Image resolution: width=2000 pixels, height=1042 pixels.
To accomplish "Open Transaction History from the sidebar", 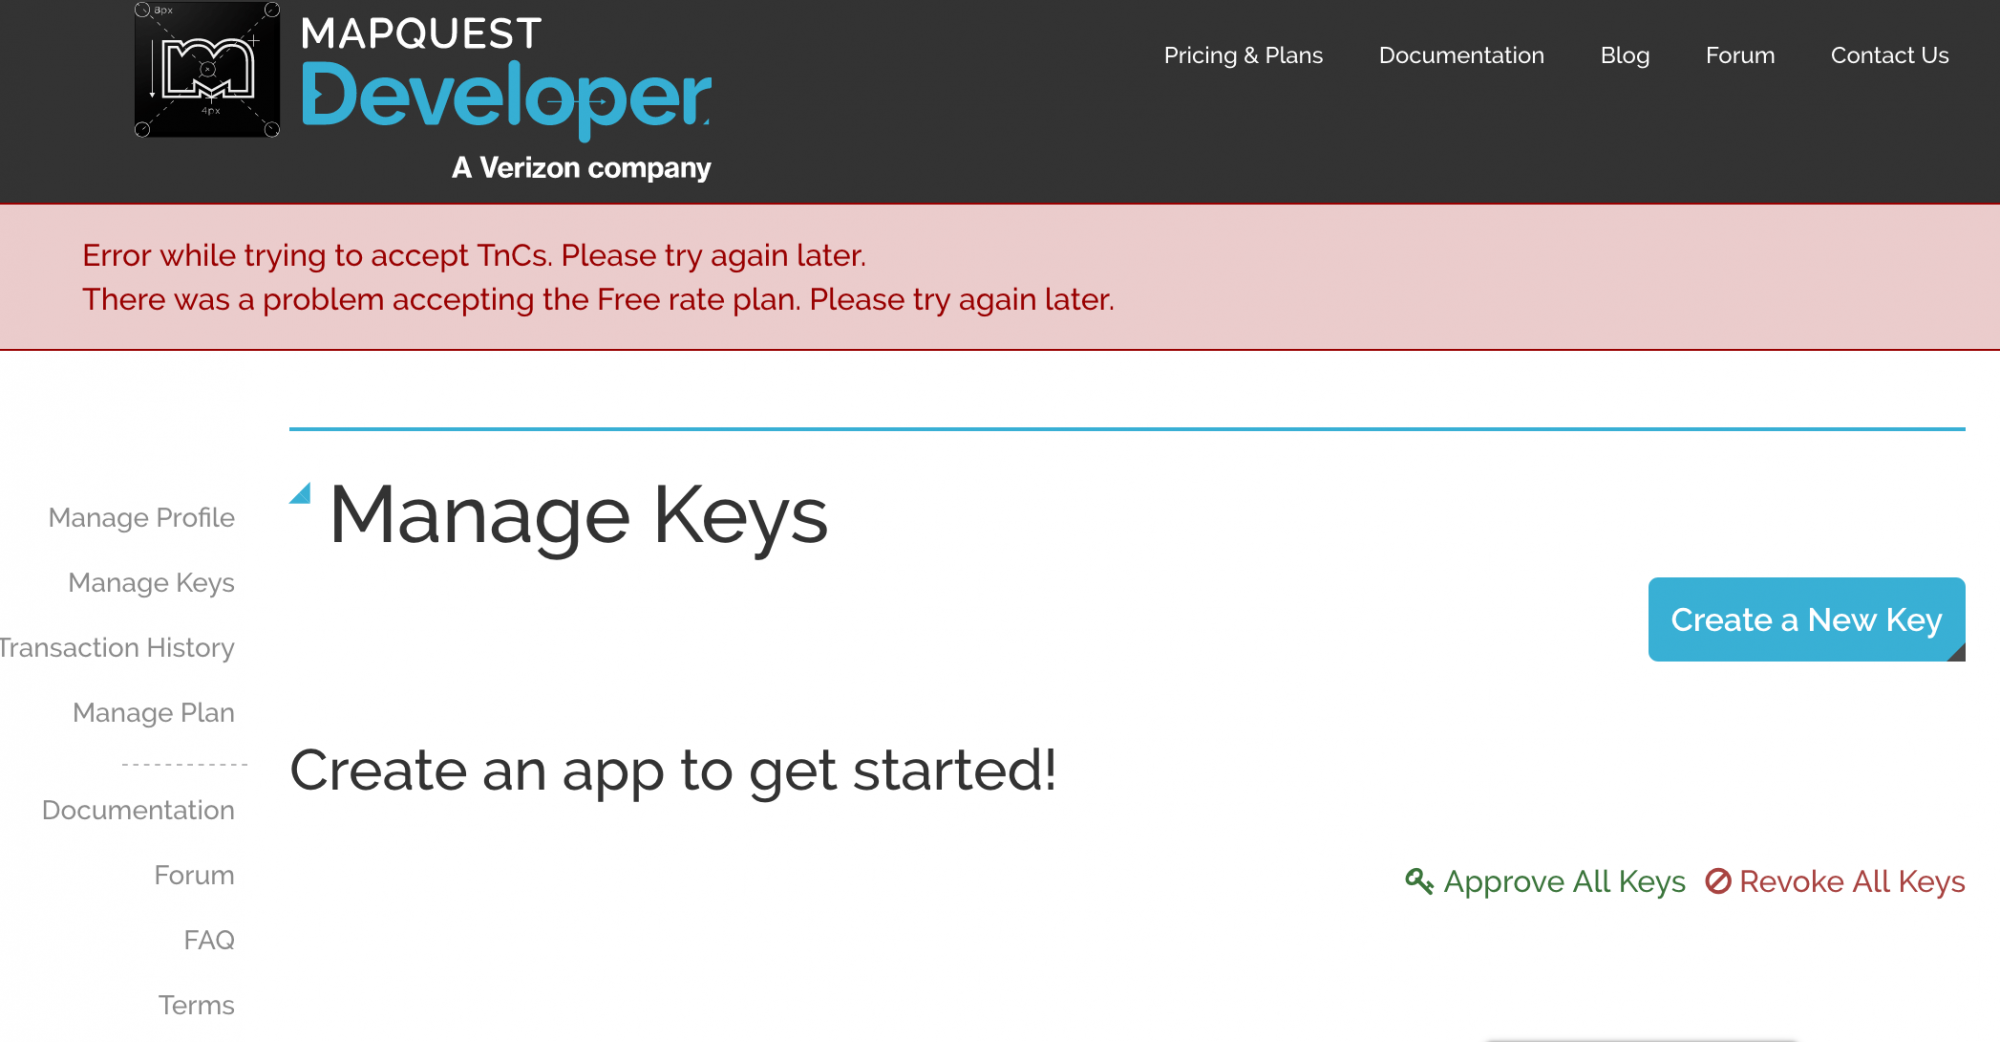I will click(x=117, y=647).
